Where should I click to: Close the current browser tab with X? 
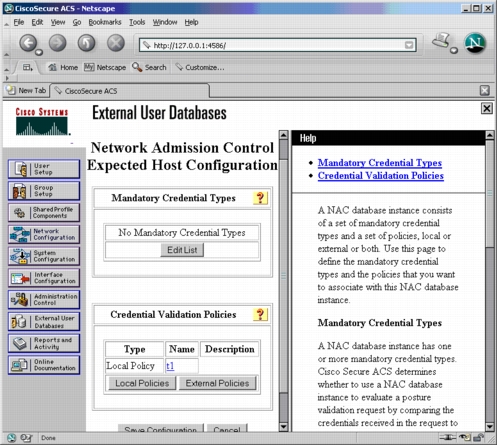[485, 91]
